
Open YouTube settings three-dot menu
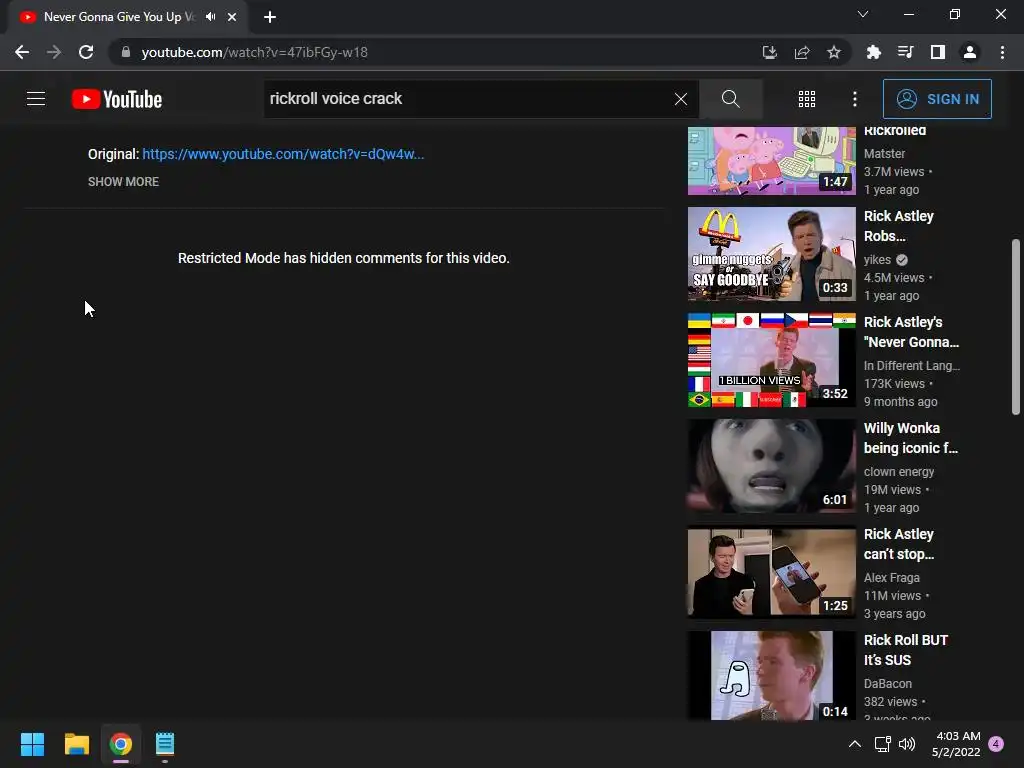pyautogui.click(x=854, y=99)
